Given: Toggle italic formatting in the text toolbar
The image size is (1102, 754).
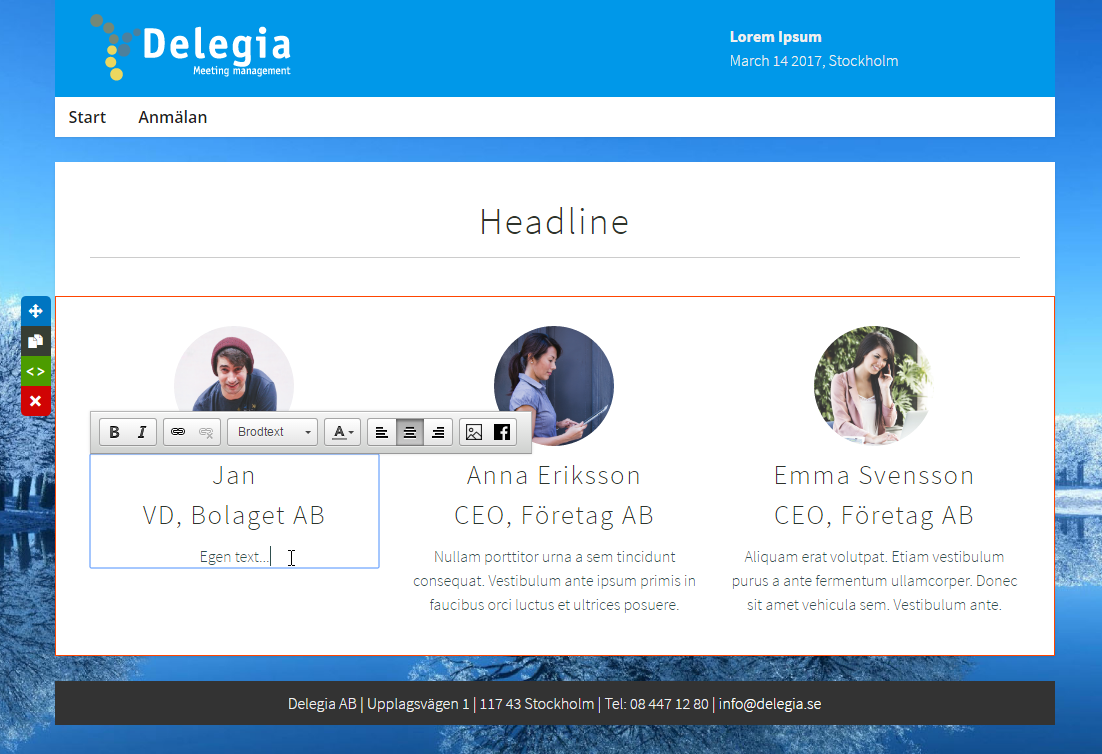Looking at the screenshot, I should [142, 432].
